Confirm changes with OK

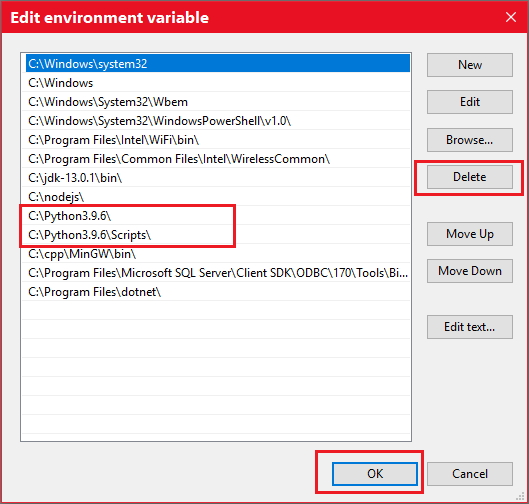(x=374, y=474)
